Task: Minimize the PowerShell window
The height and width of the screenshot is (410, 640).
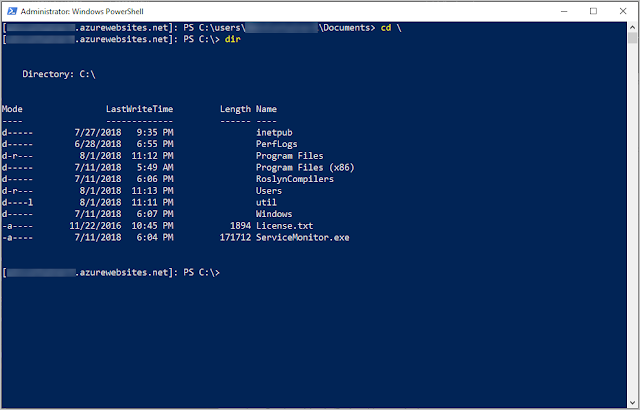Action: coord(564,11)
